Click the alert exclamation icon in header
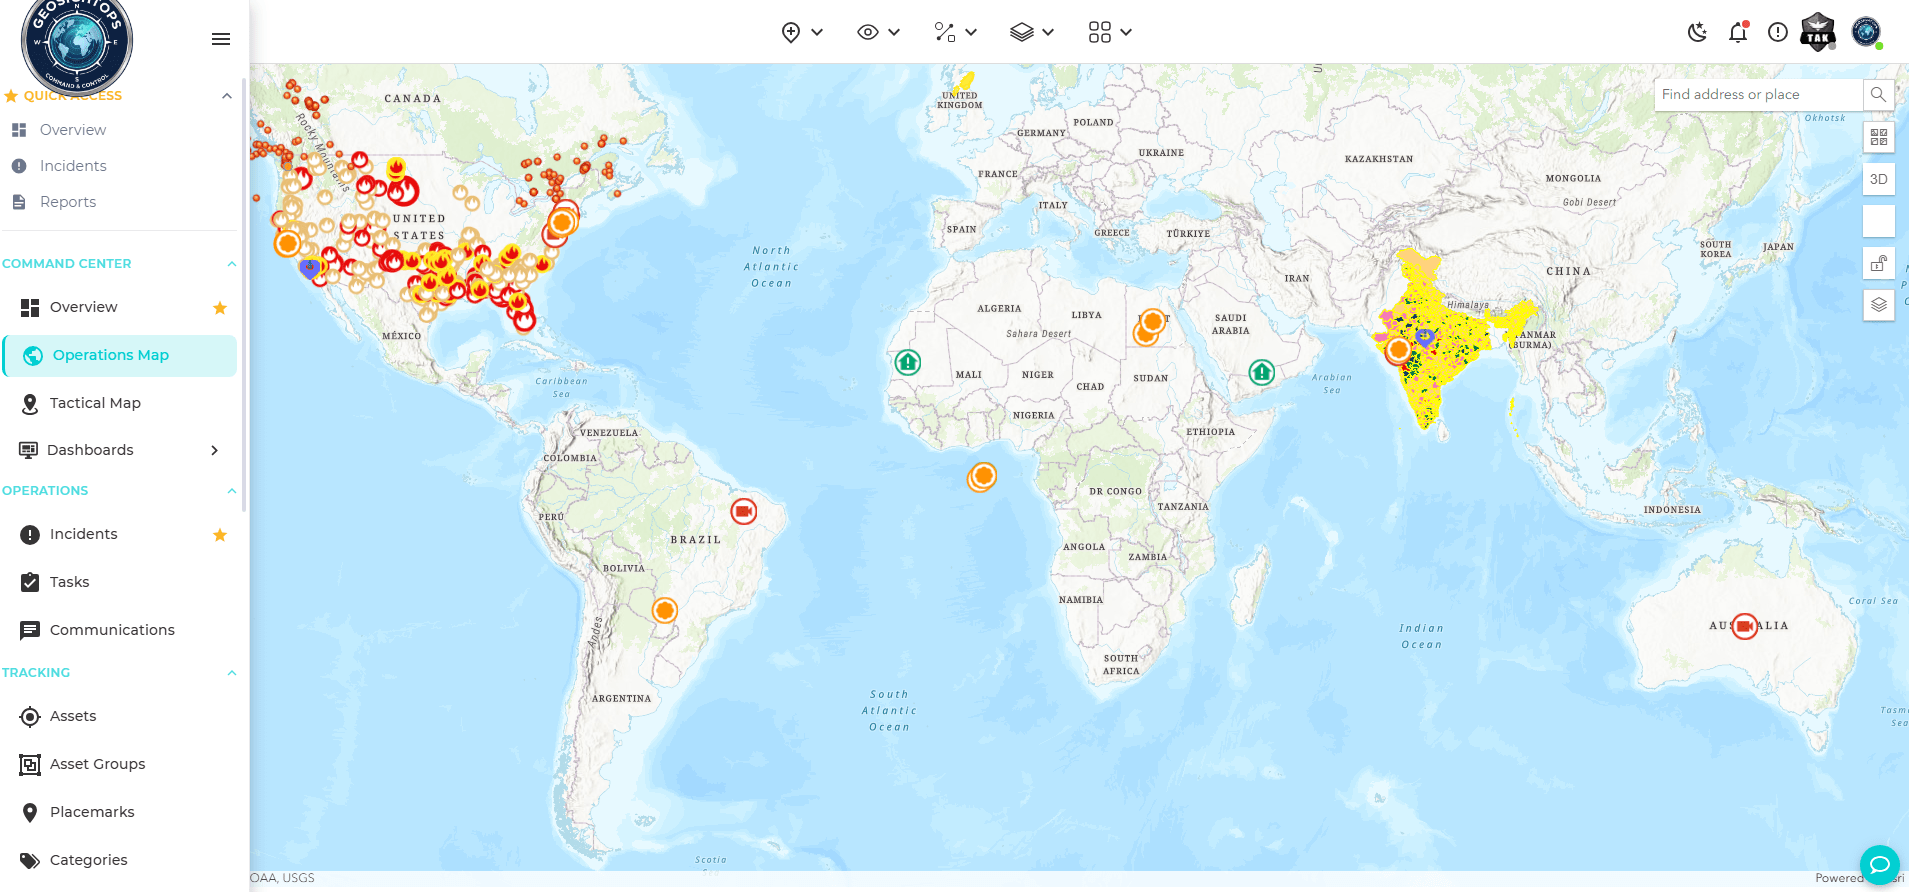This screenshot has height=892, width=1909. pos(1777,33)
